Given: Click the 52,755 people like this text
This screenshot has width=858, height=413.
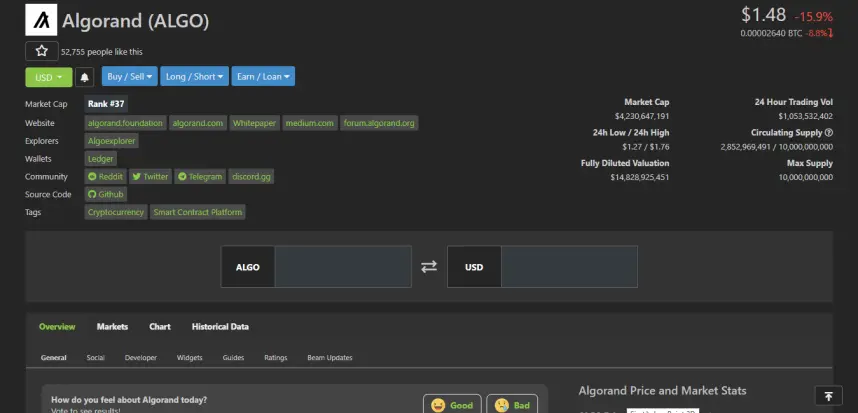Looking at the screenshot, I should point(102,52).
